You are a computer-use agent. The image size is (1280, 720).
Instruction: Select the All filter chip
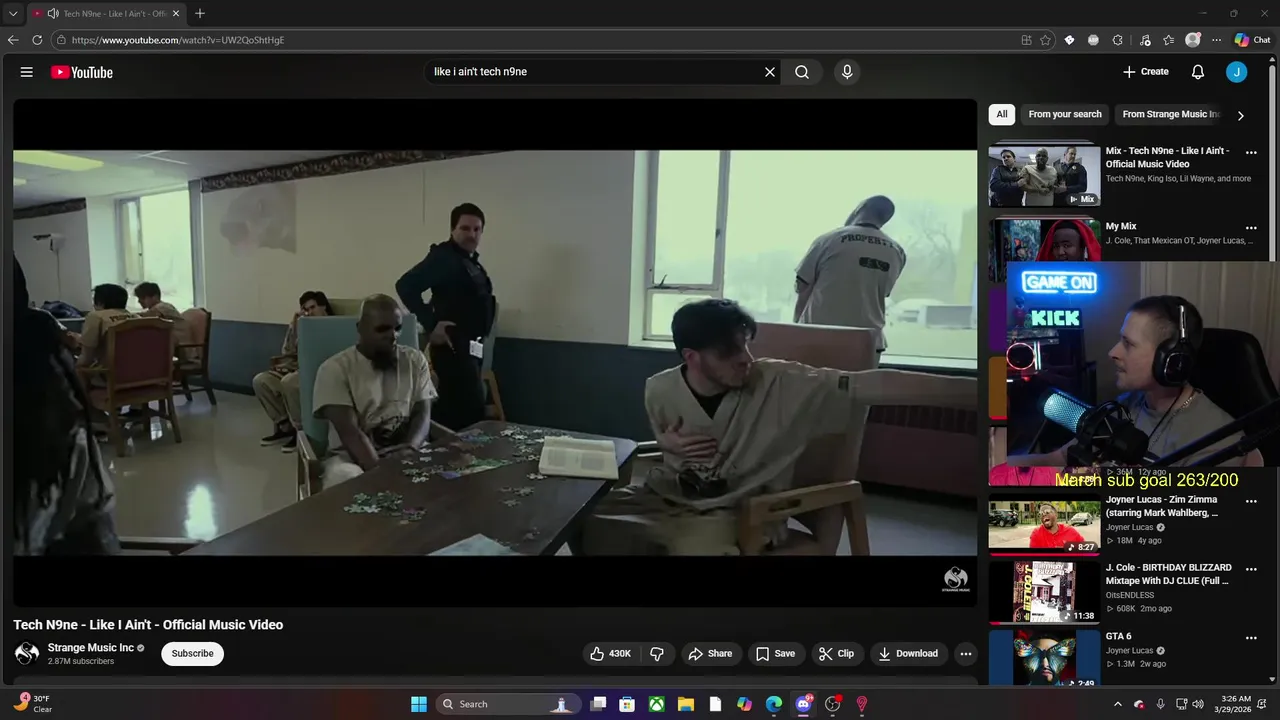click(x=1001, y=114)
